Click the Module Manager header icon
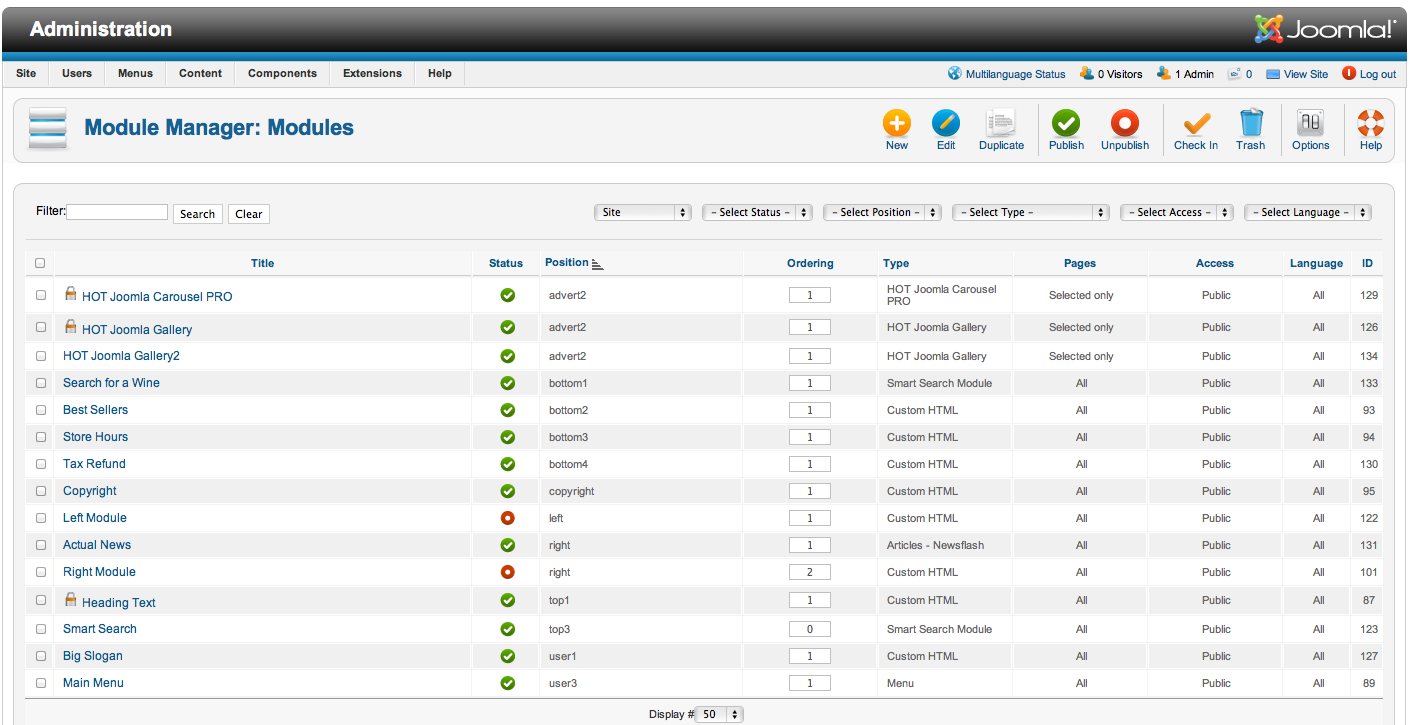The image size is (1413, 725). tap(48, 129)
